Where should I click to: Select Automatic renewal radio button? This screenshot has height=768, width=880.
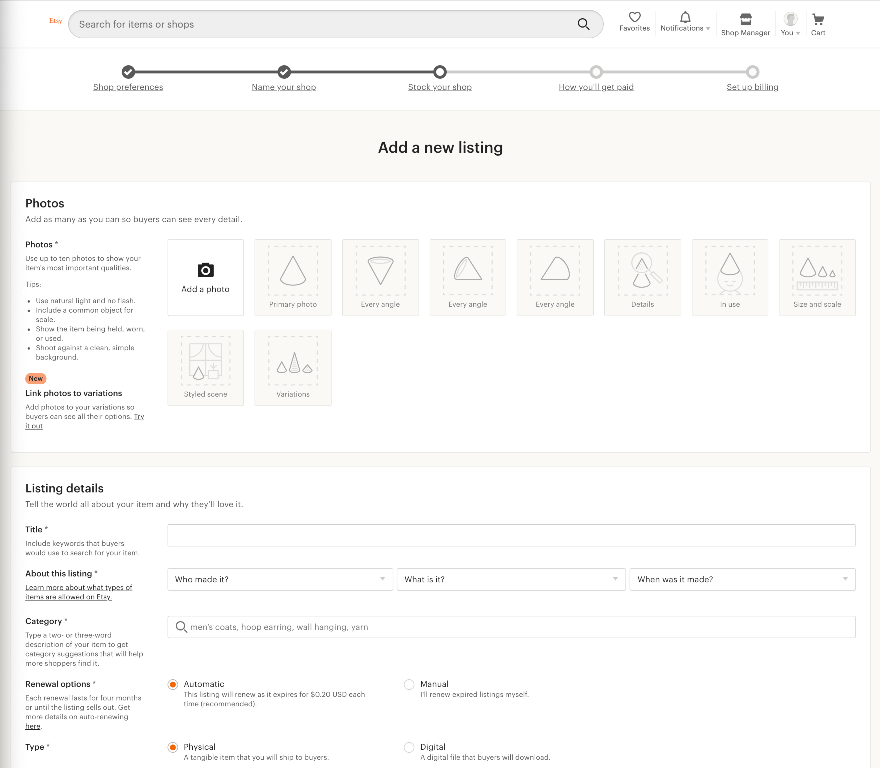(x=173, y=684)
